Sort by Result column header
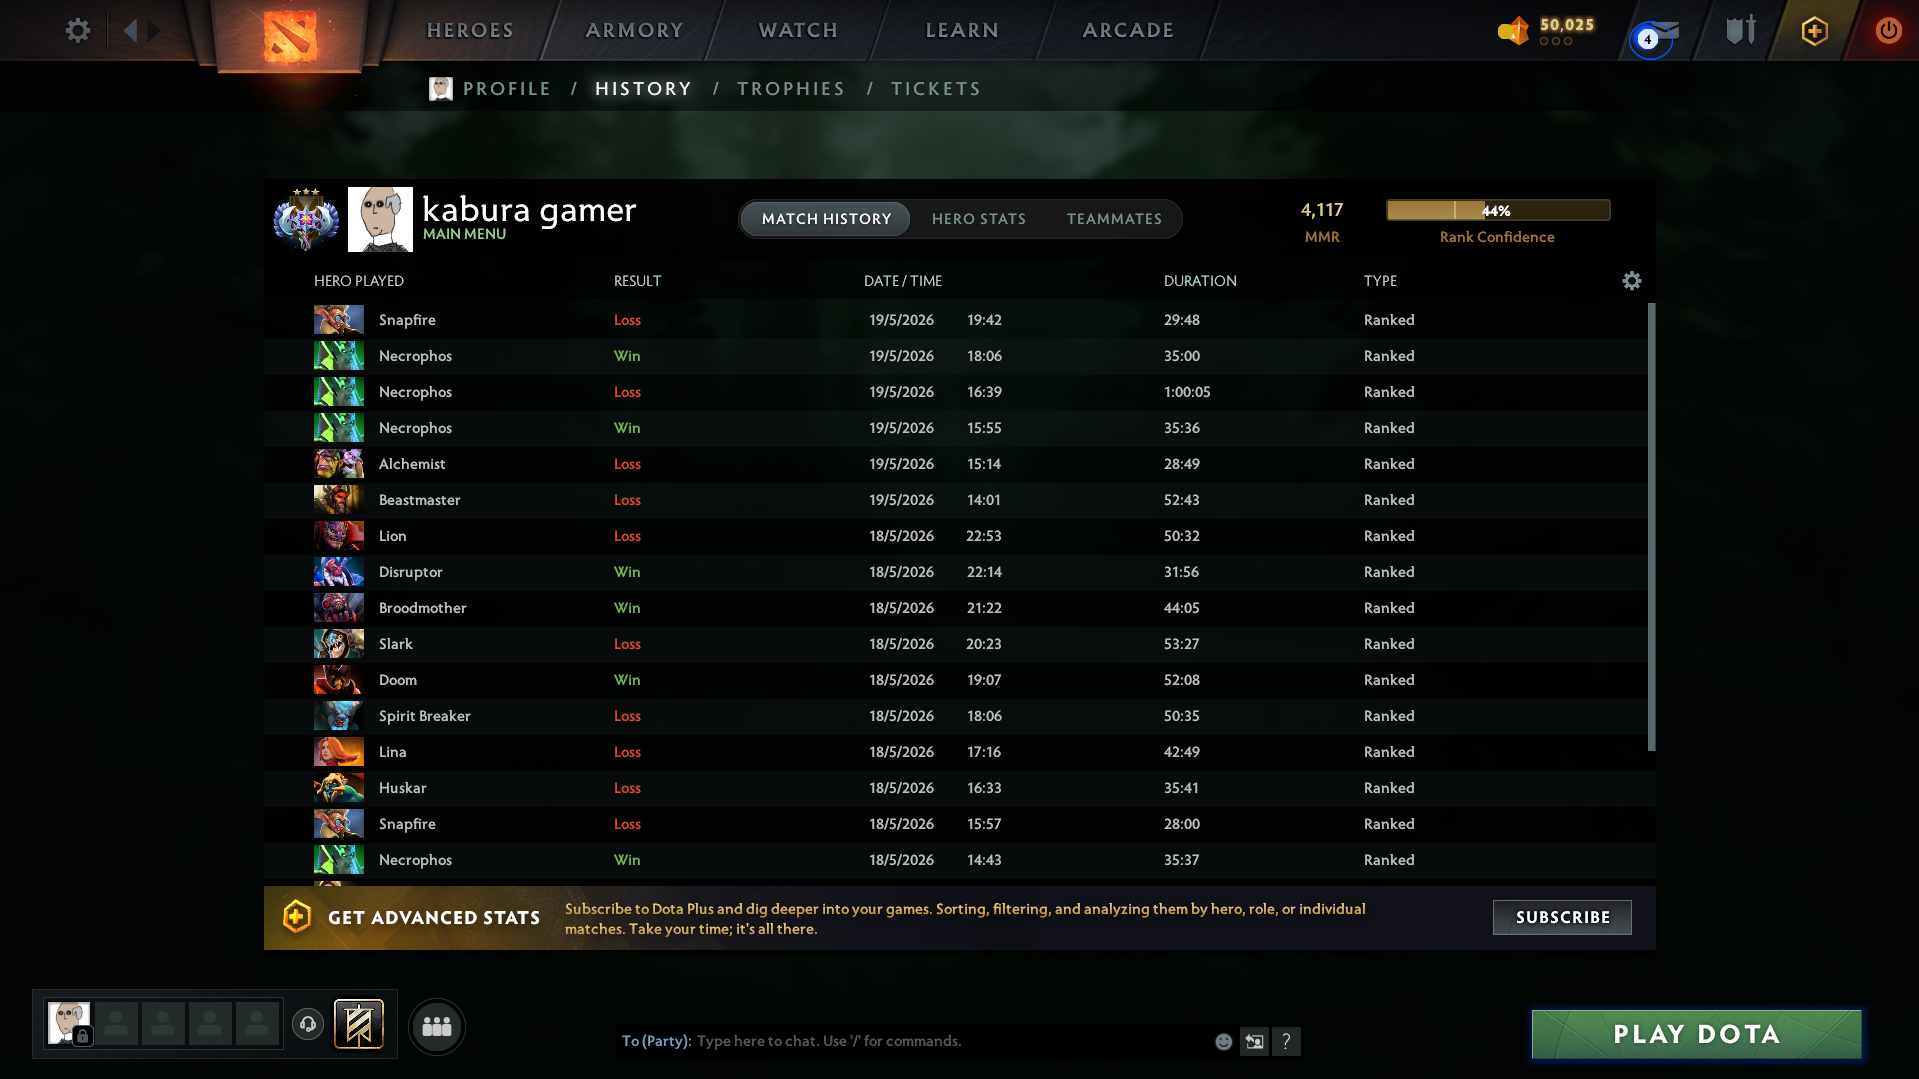 [638, 281]
